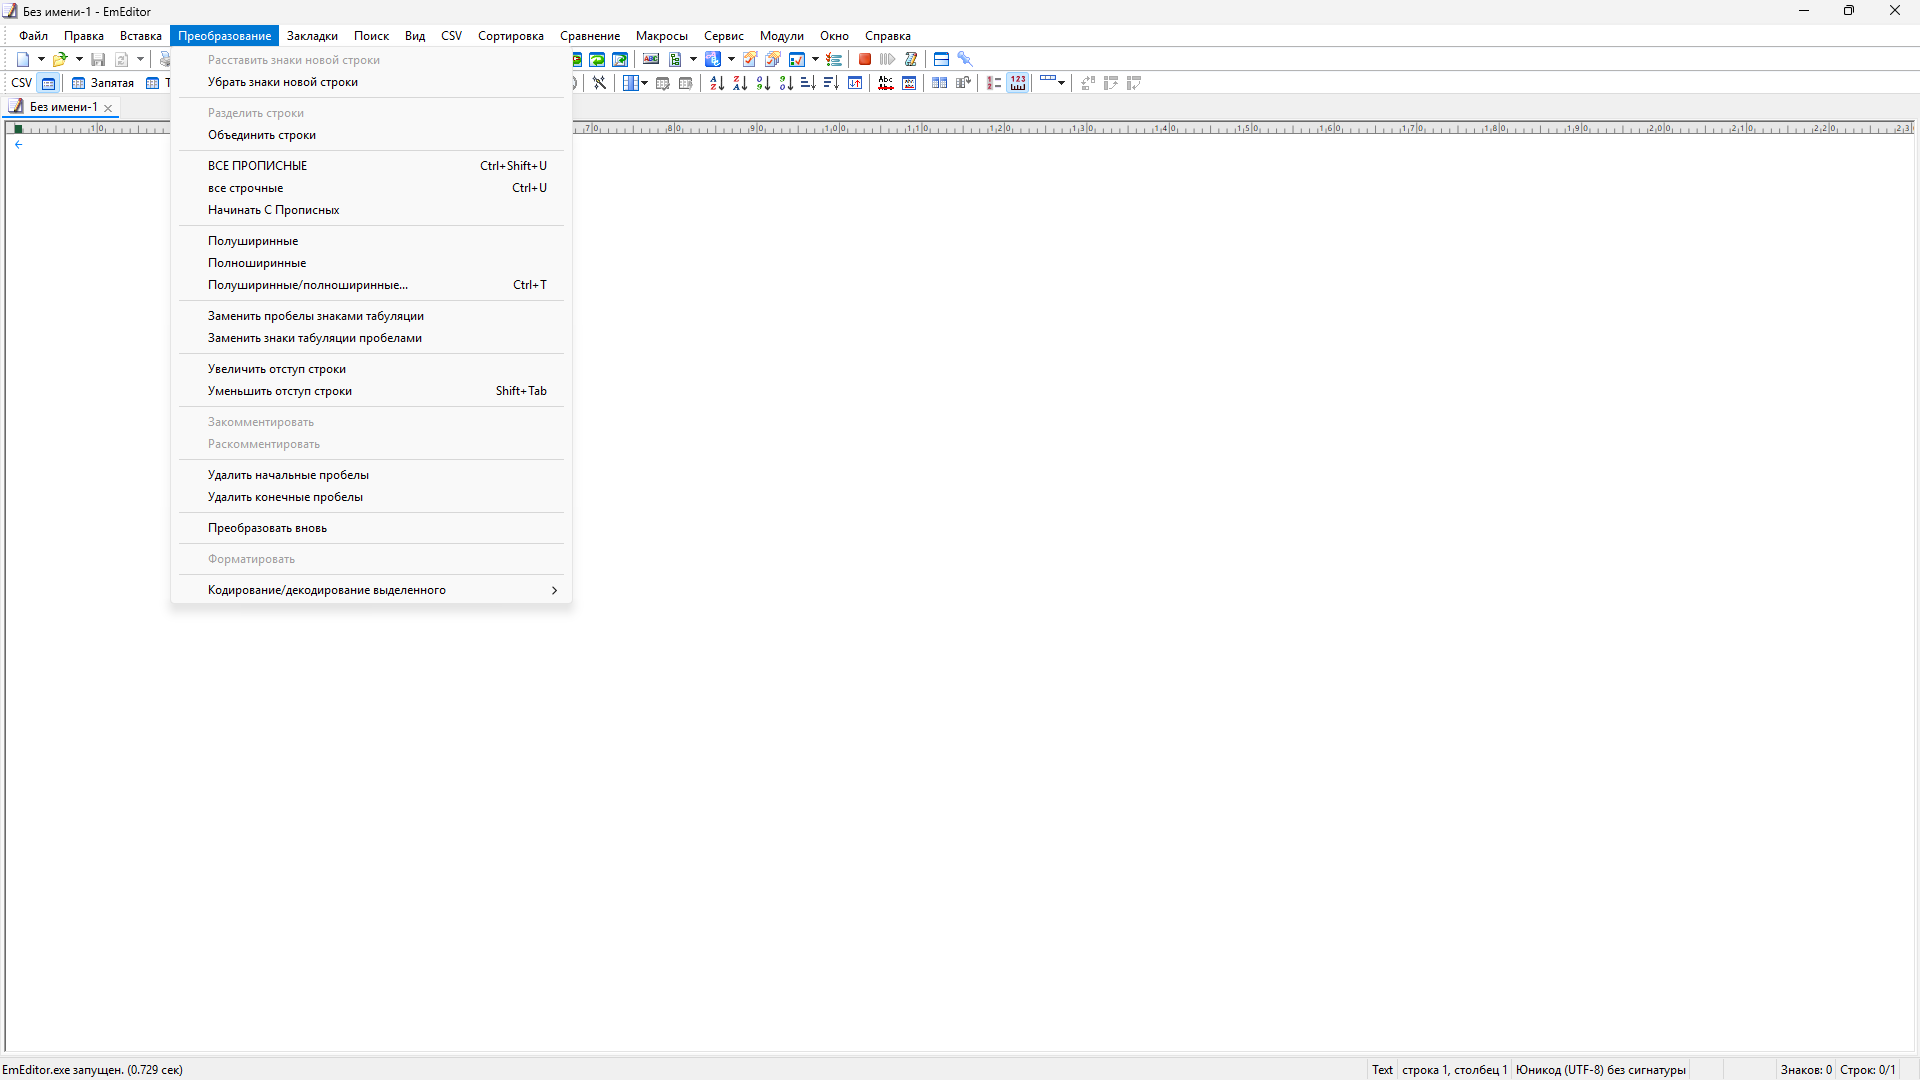1920x1080 pixels.
Task: Open all configurations properties icon
Action: coord(773,60)
